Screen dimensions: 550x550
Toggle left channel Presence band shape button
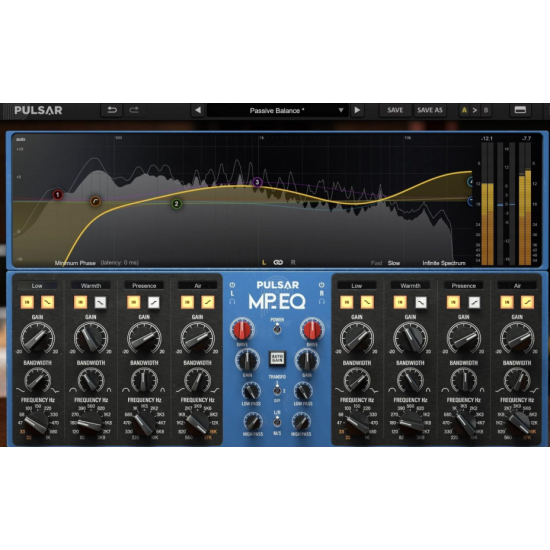coord(154,302)
